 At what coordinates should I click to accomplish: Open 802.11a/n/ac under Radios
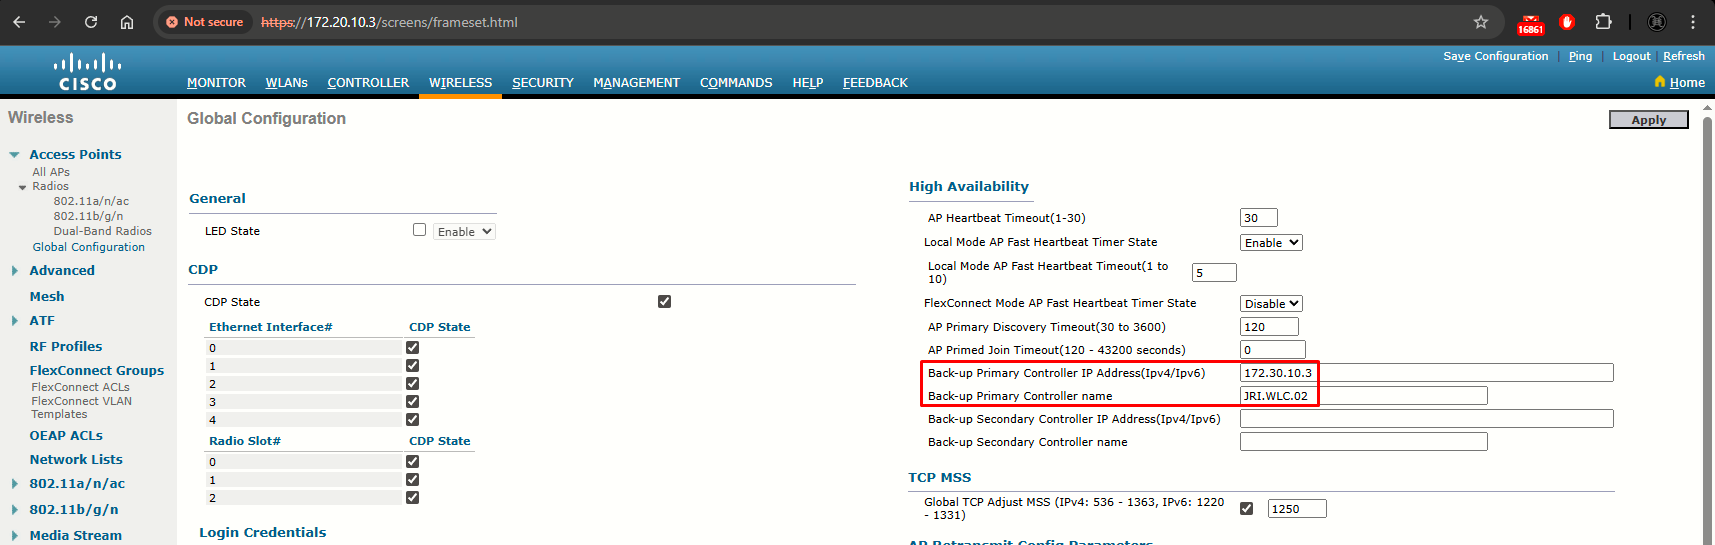tap(91, 201)
